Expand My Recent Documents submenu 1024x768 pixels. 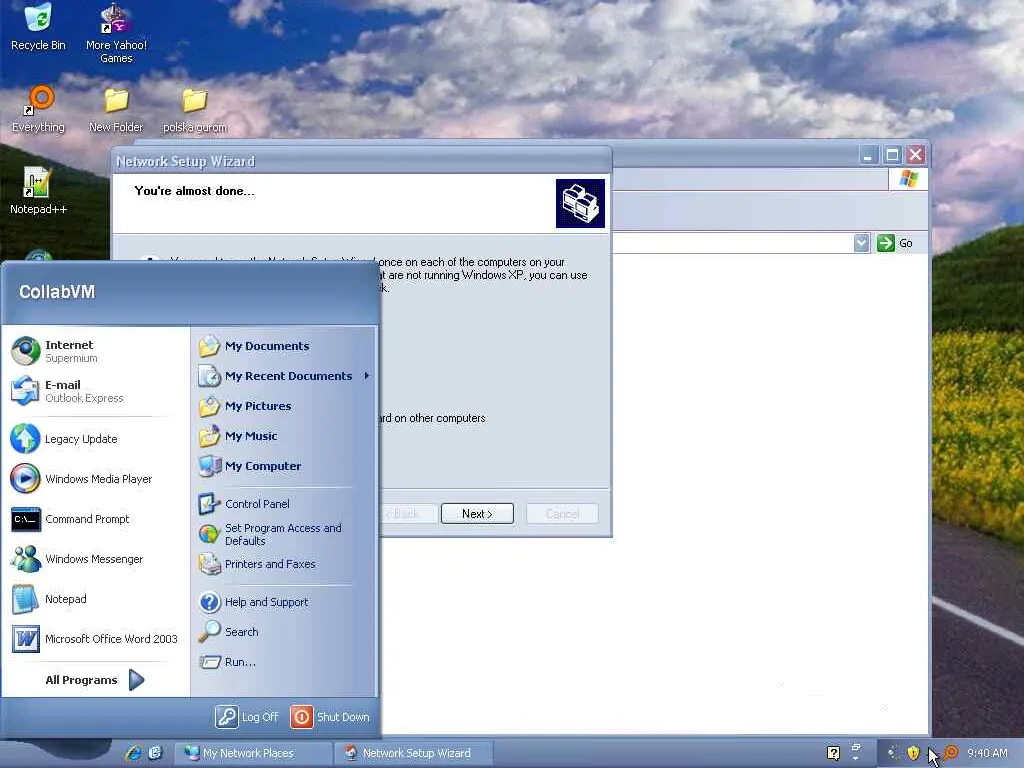(284, 376)
